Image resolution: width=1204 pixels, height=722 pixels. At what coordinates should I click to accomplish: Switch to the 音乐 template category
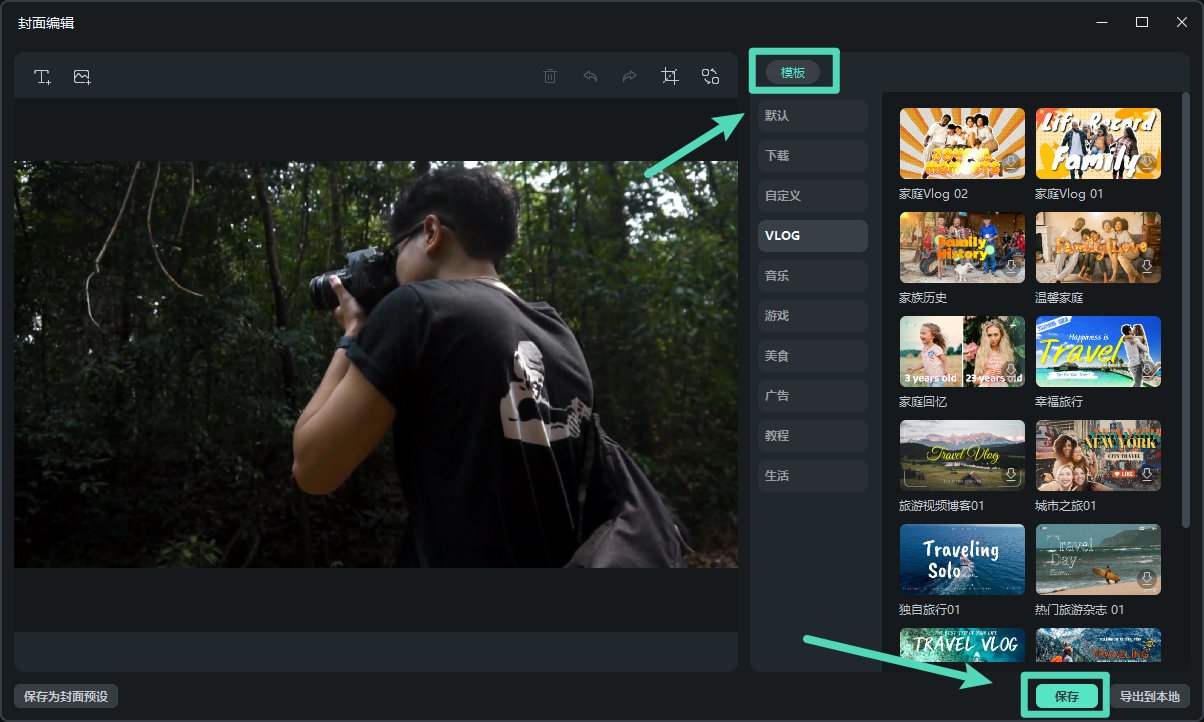tap(812, 276)
